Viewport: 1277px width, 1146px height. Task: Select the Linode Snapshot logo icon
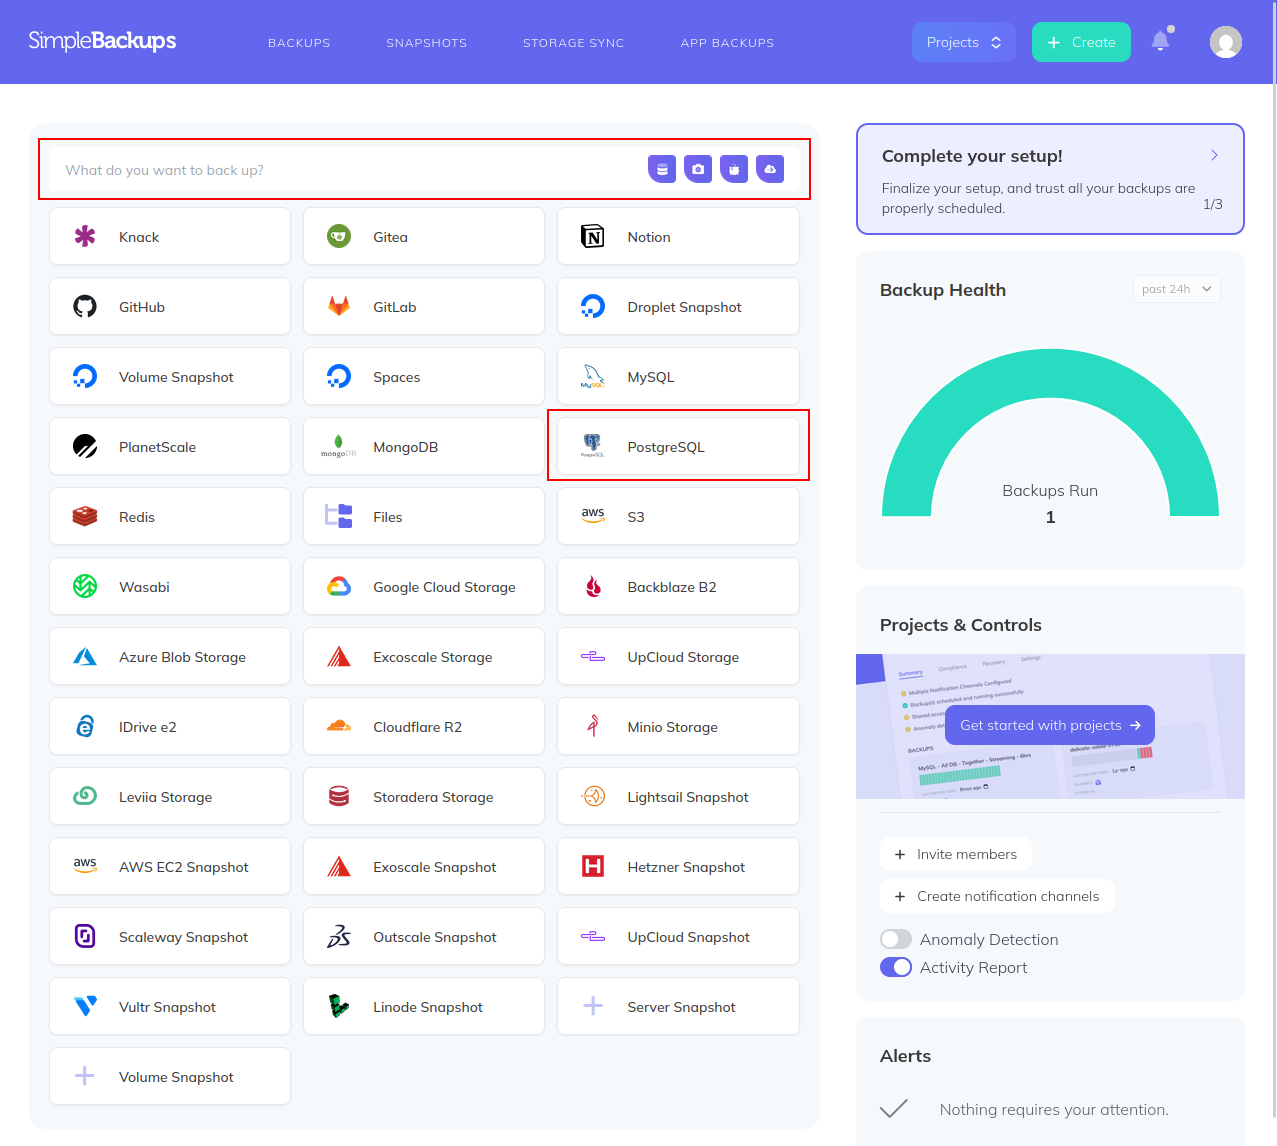[339, 1007]
